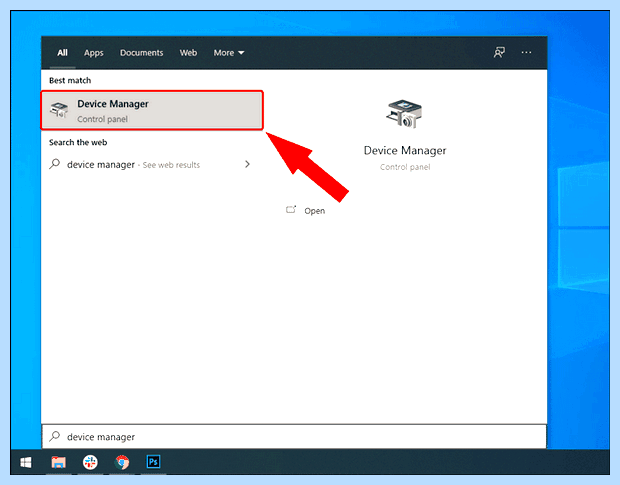620x485 pixels.
Task: Open the Windows Start button
Action: tap(26, 462)
